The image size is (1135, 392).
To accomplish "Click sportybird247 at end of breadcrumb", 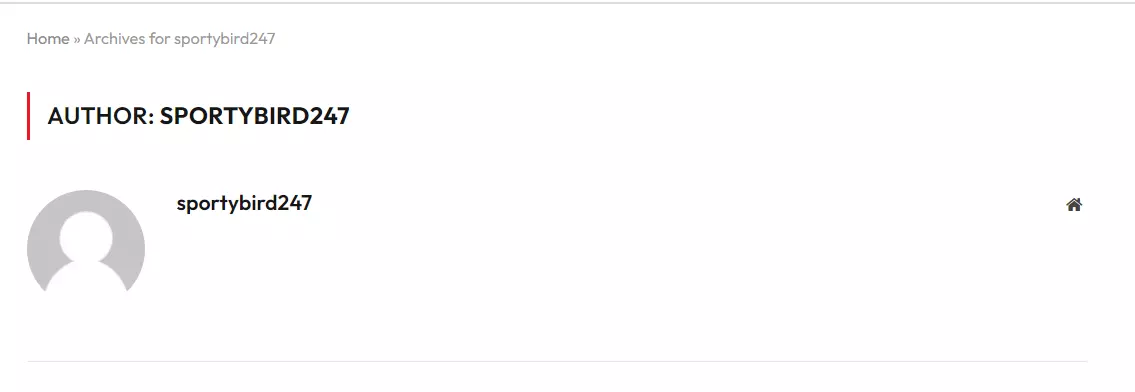I will 224,39.
